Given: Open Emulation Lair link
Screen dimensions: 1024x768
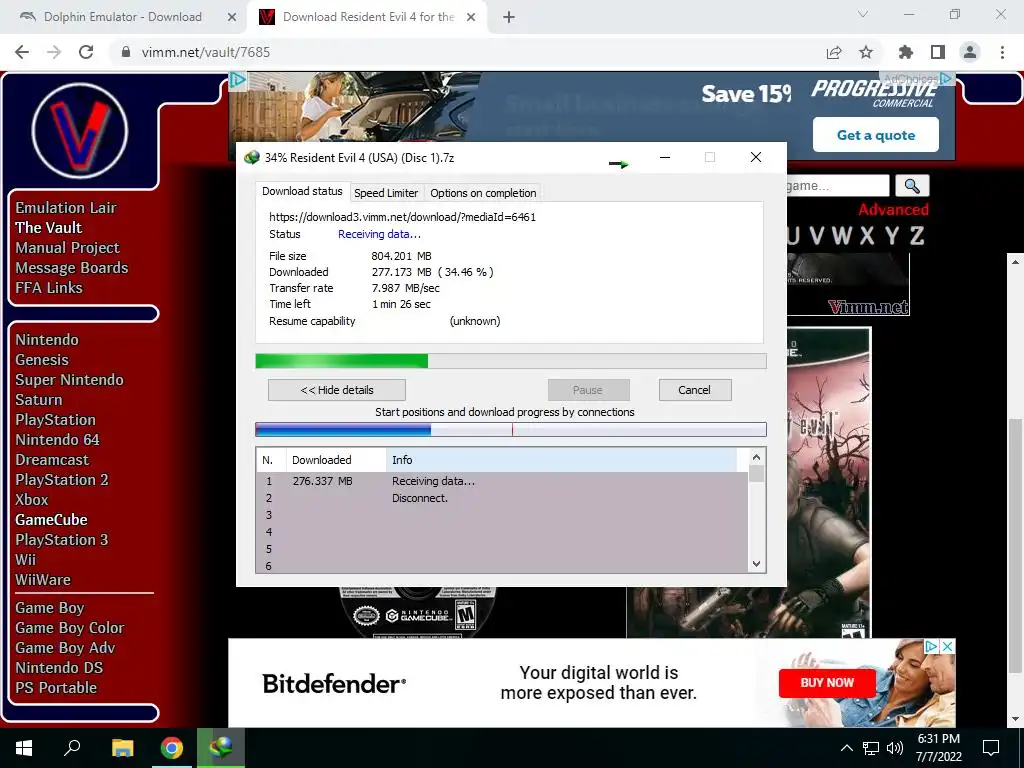Looking at the screenshot, I should click(x=66, y=208).
